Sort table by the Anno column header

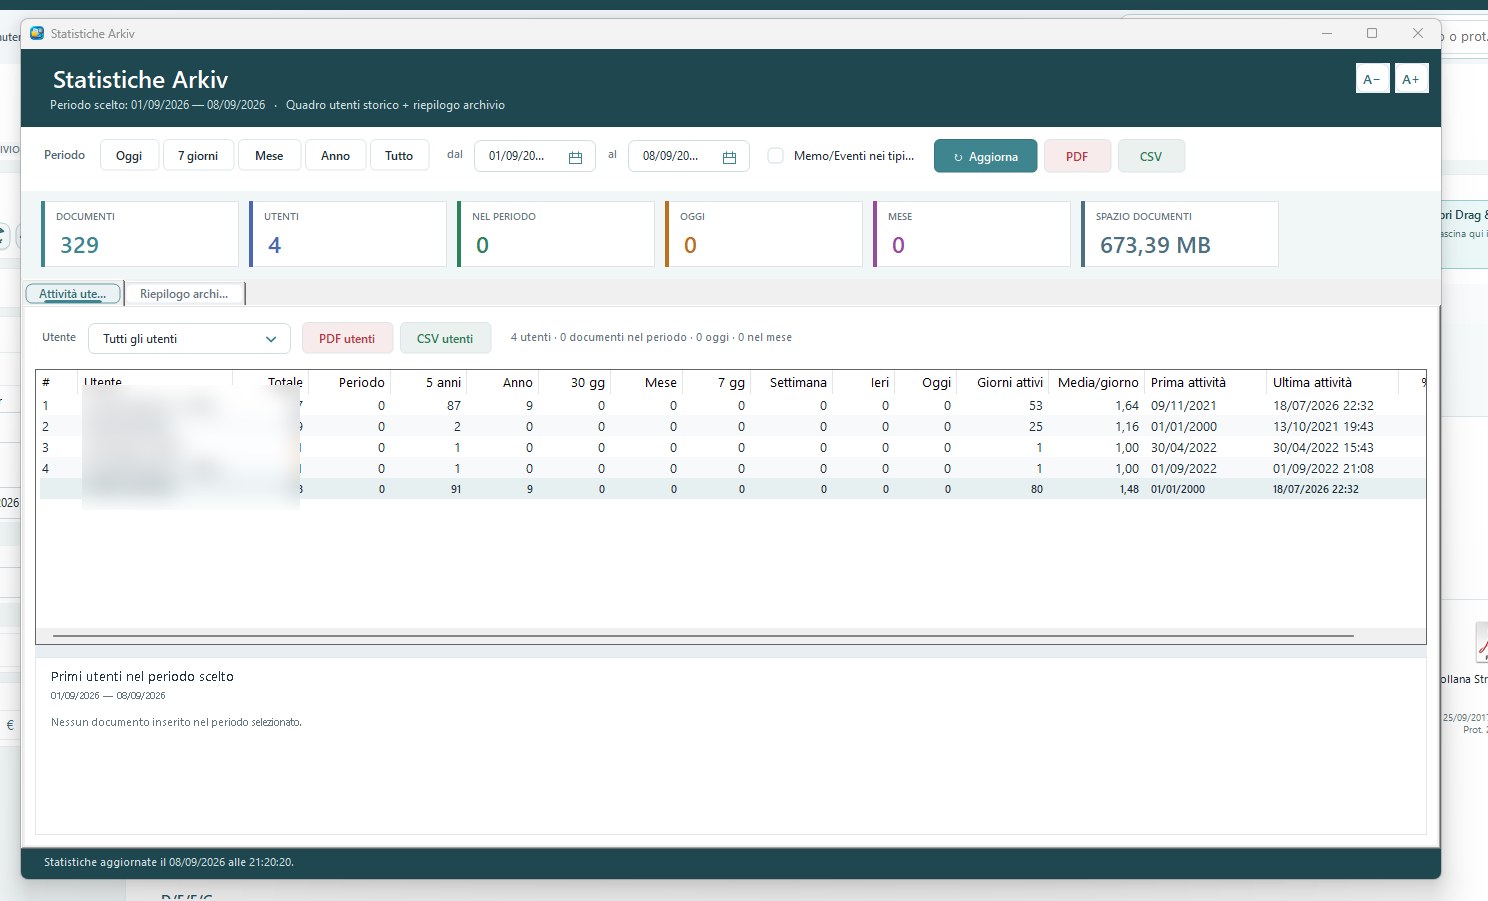point(502,383)
